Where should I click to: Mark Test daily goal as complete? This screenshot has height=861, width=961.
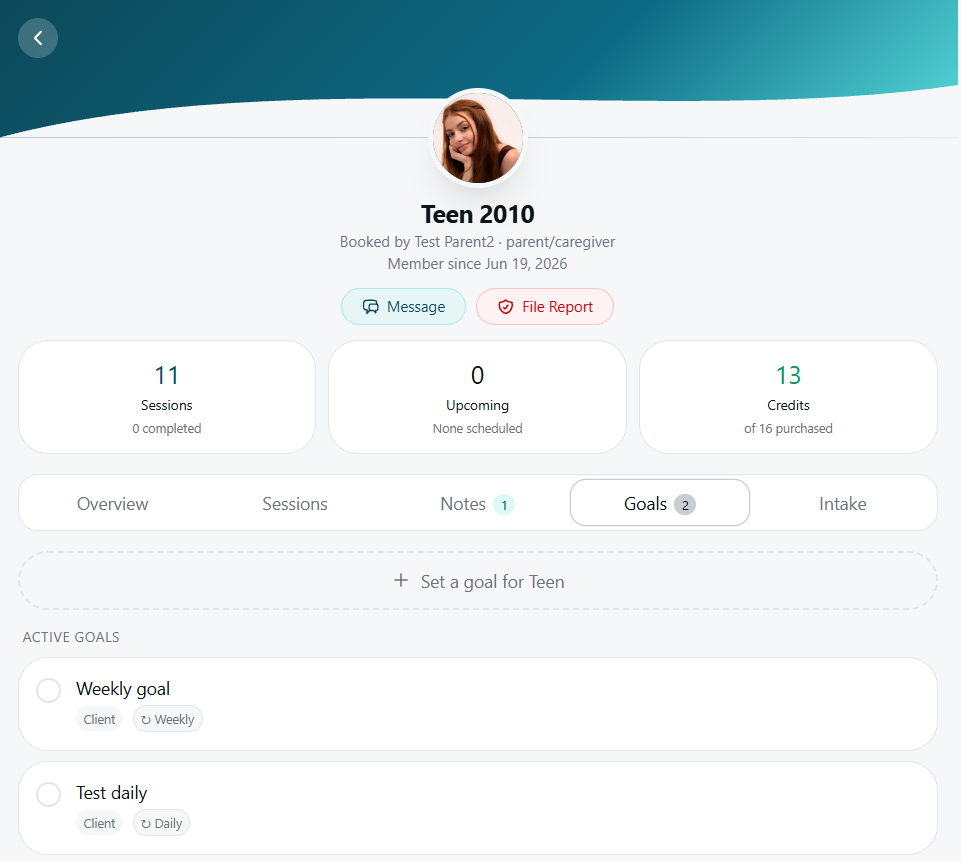click(x=48, y=794)
